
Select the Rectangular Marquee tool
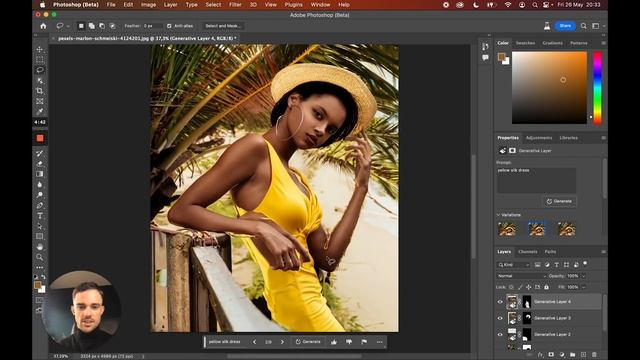(40, 60)
